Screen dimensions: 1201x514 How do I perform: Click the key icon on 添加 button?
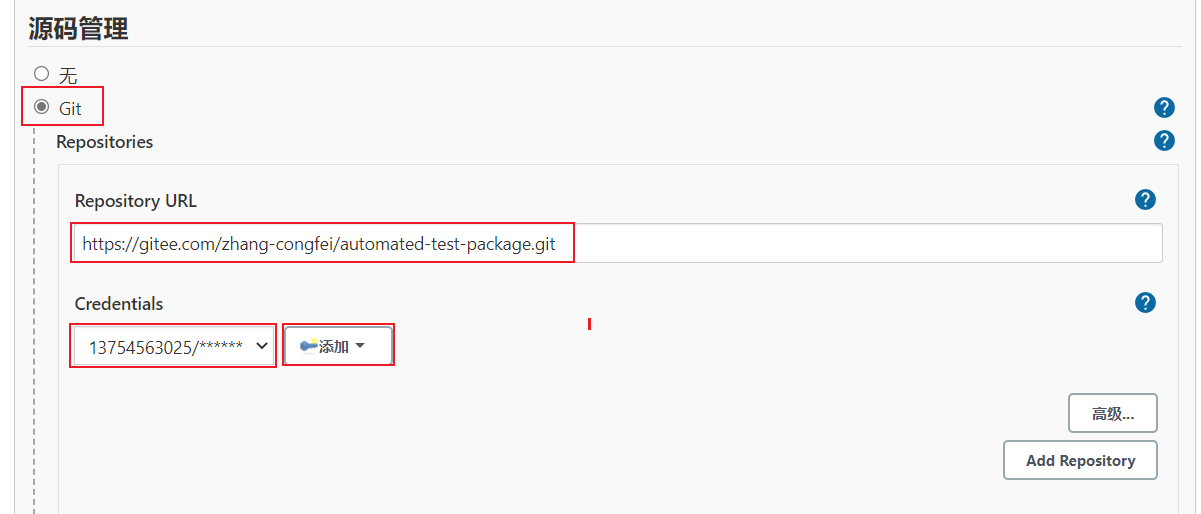tap(308, 346)
